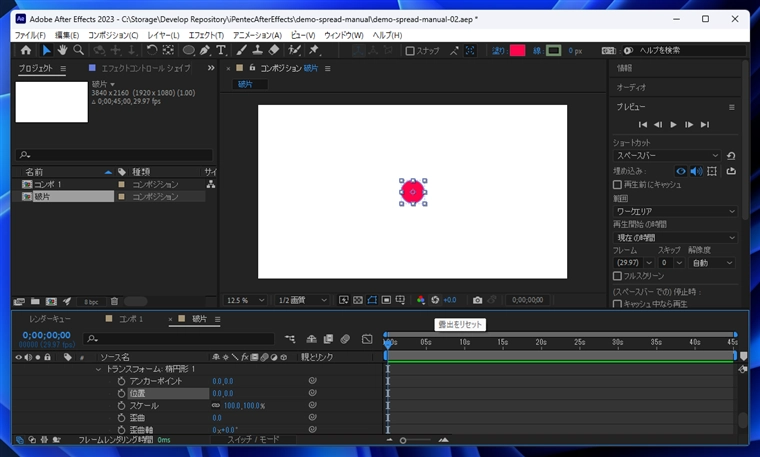Open the red 塗り fill color swatch
The width and height of the screenshot is (760, 457).
pos(517,50)
